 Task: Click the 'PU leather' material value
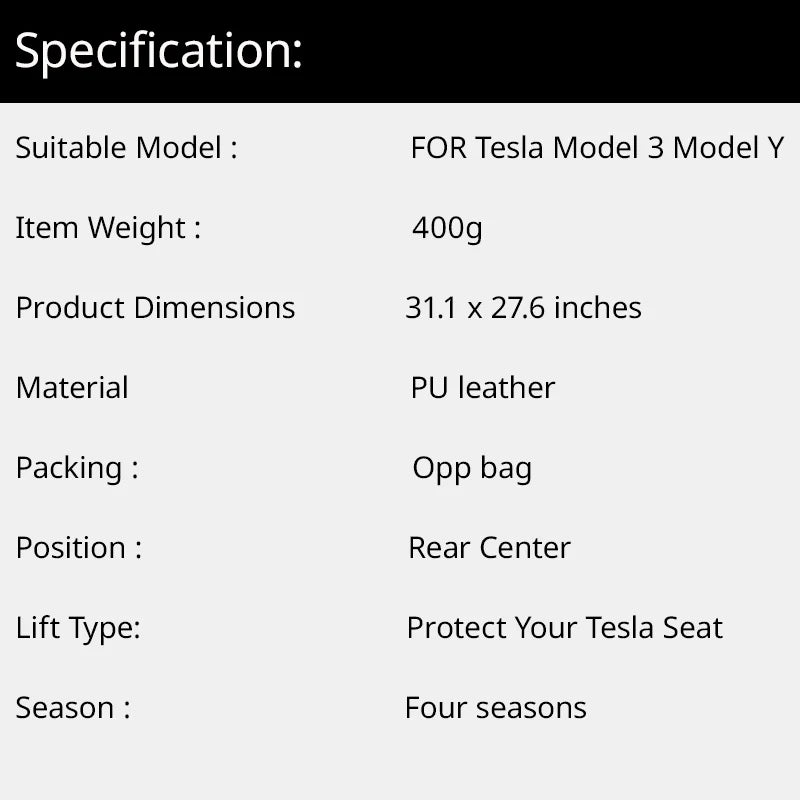(x=482, y=388)
